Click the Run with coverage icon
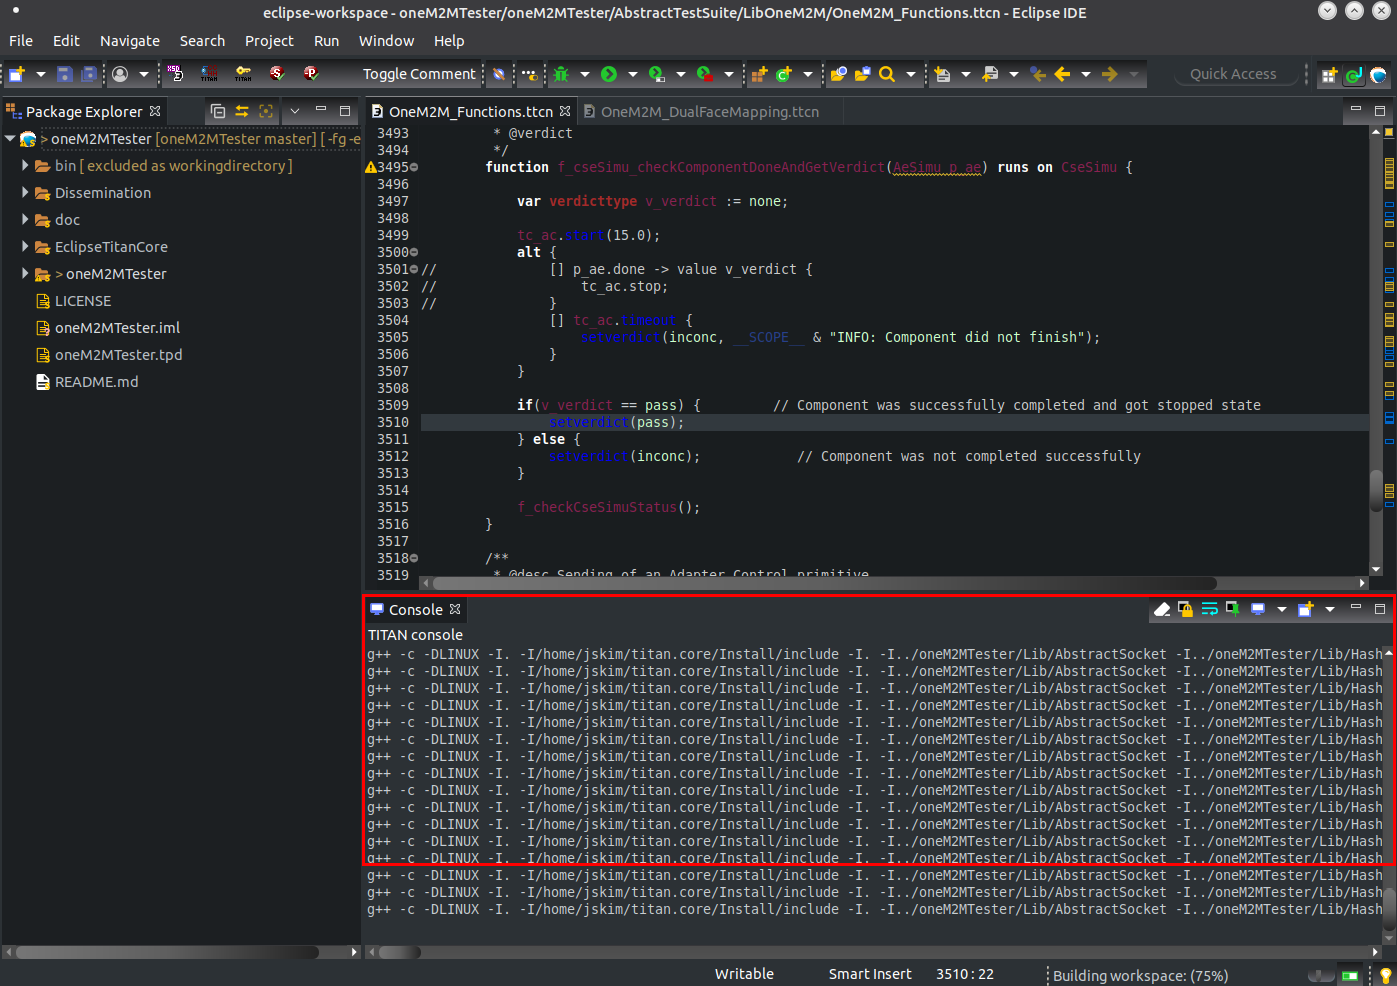 pos(656,74)
